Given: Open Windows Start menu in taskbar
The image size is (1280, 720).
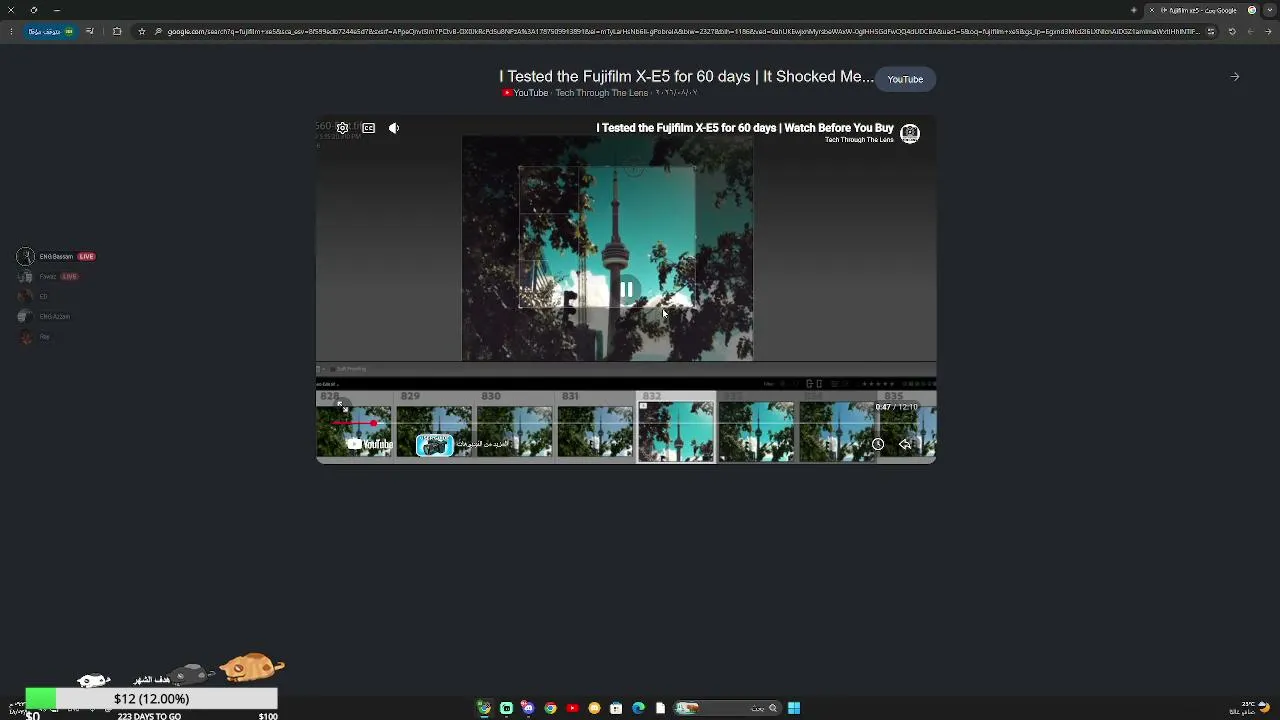Looking at the screenshot, I should tap(794, 708).
